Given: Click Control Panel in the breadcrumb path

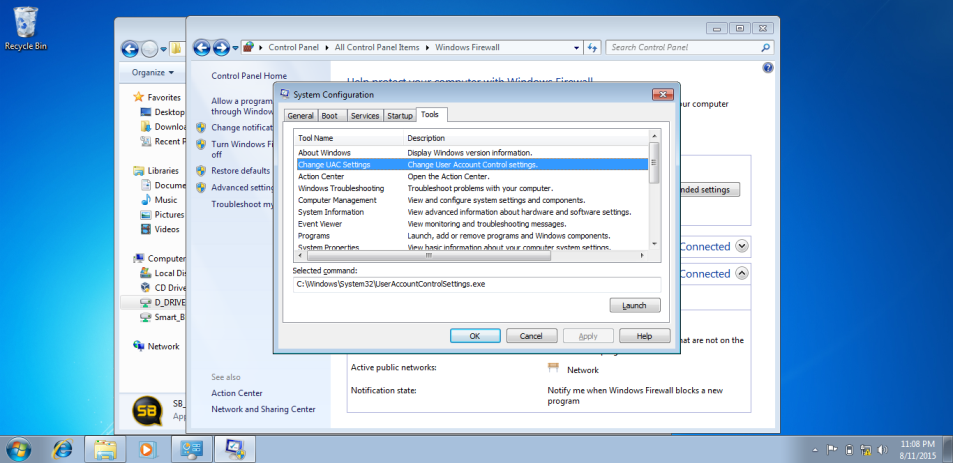Looking at the screenshot, I should 294,47.
